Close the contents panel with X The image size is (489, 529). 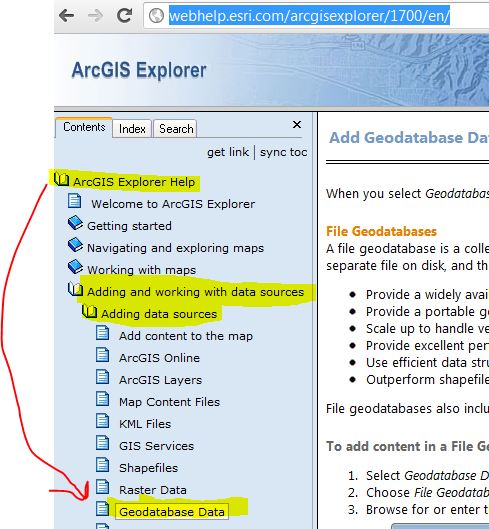(x=297, y=125)
